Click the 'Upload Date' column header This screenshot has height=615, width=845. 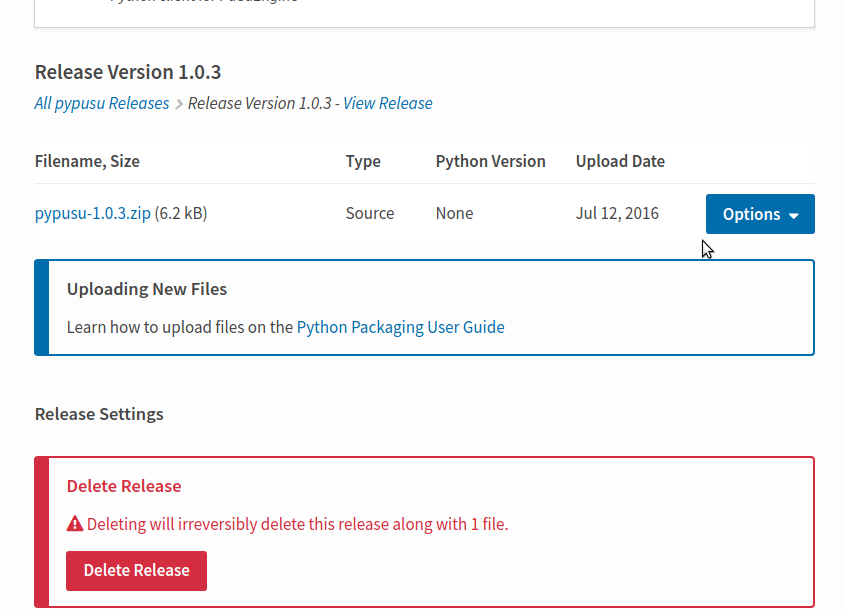620,161
